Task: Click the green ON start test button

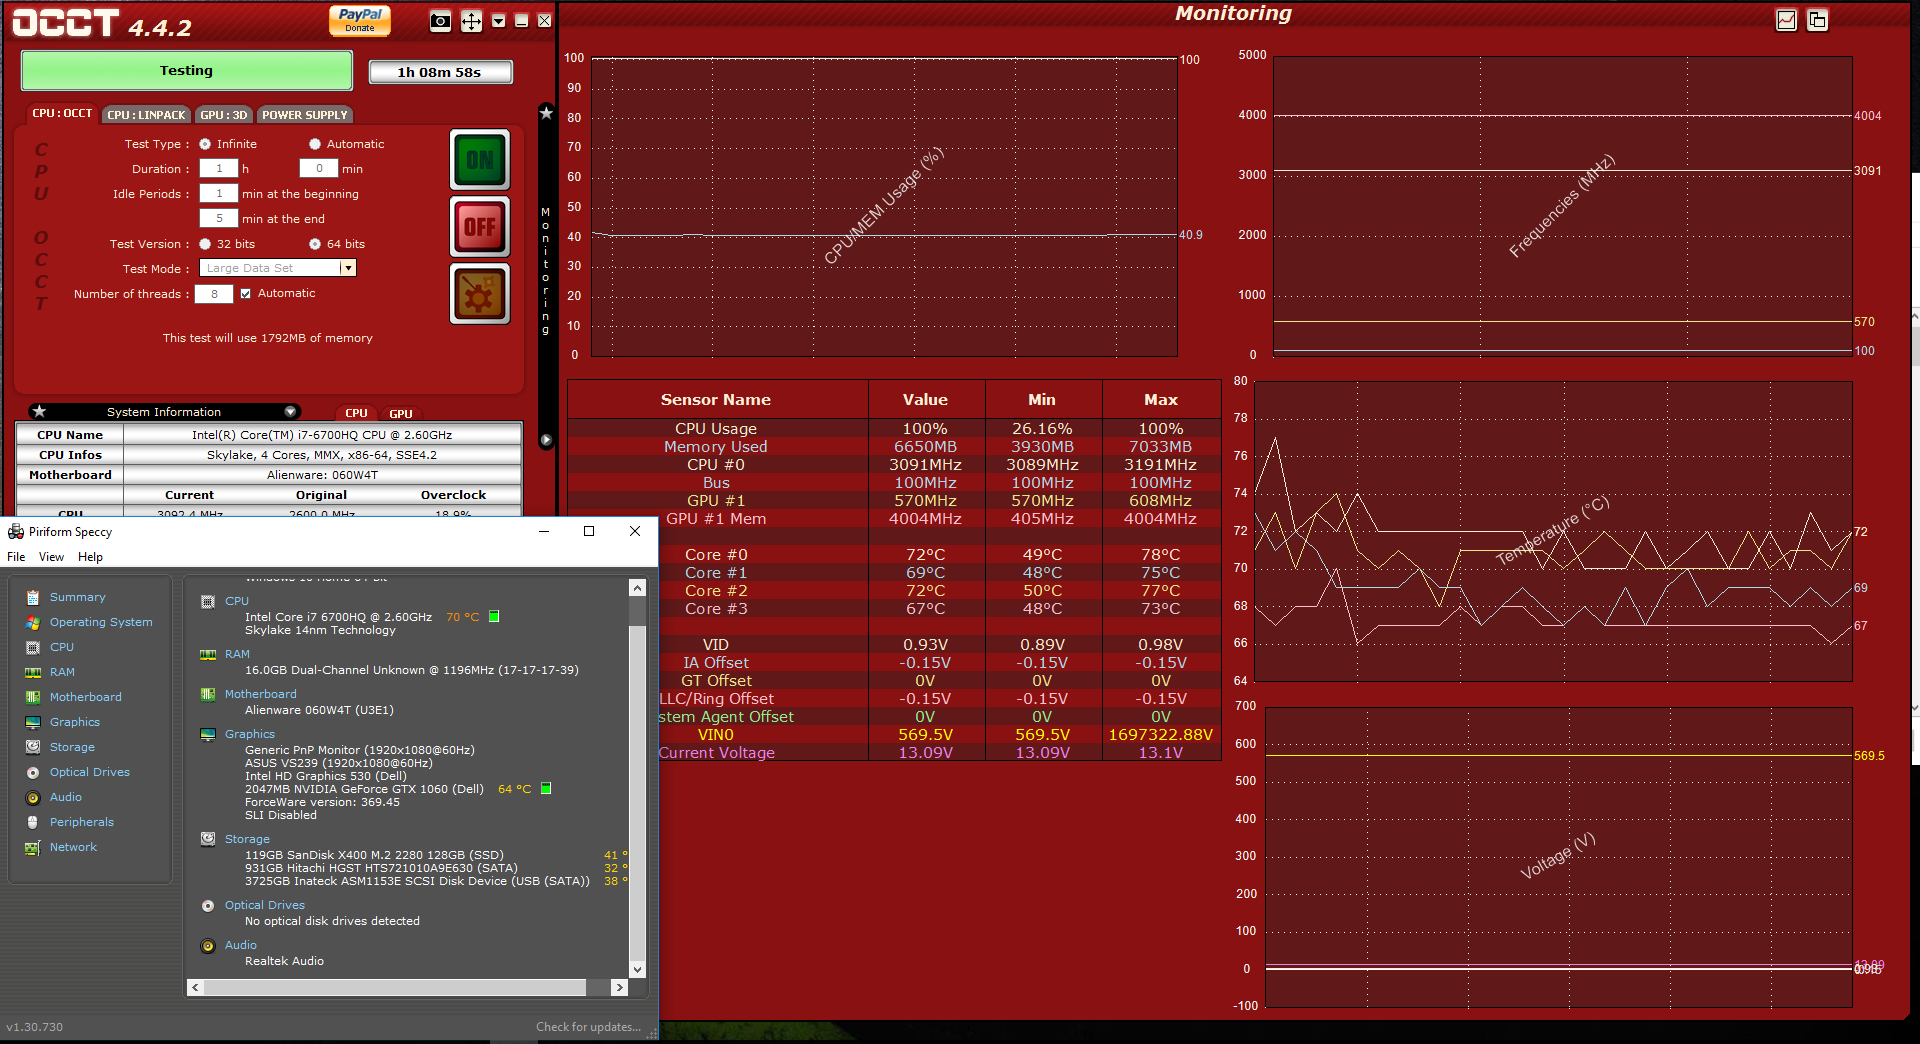Action: (x=480, y=160)
